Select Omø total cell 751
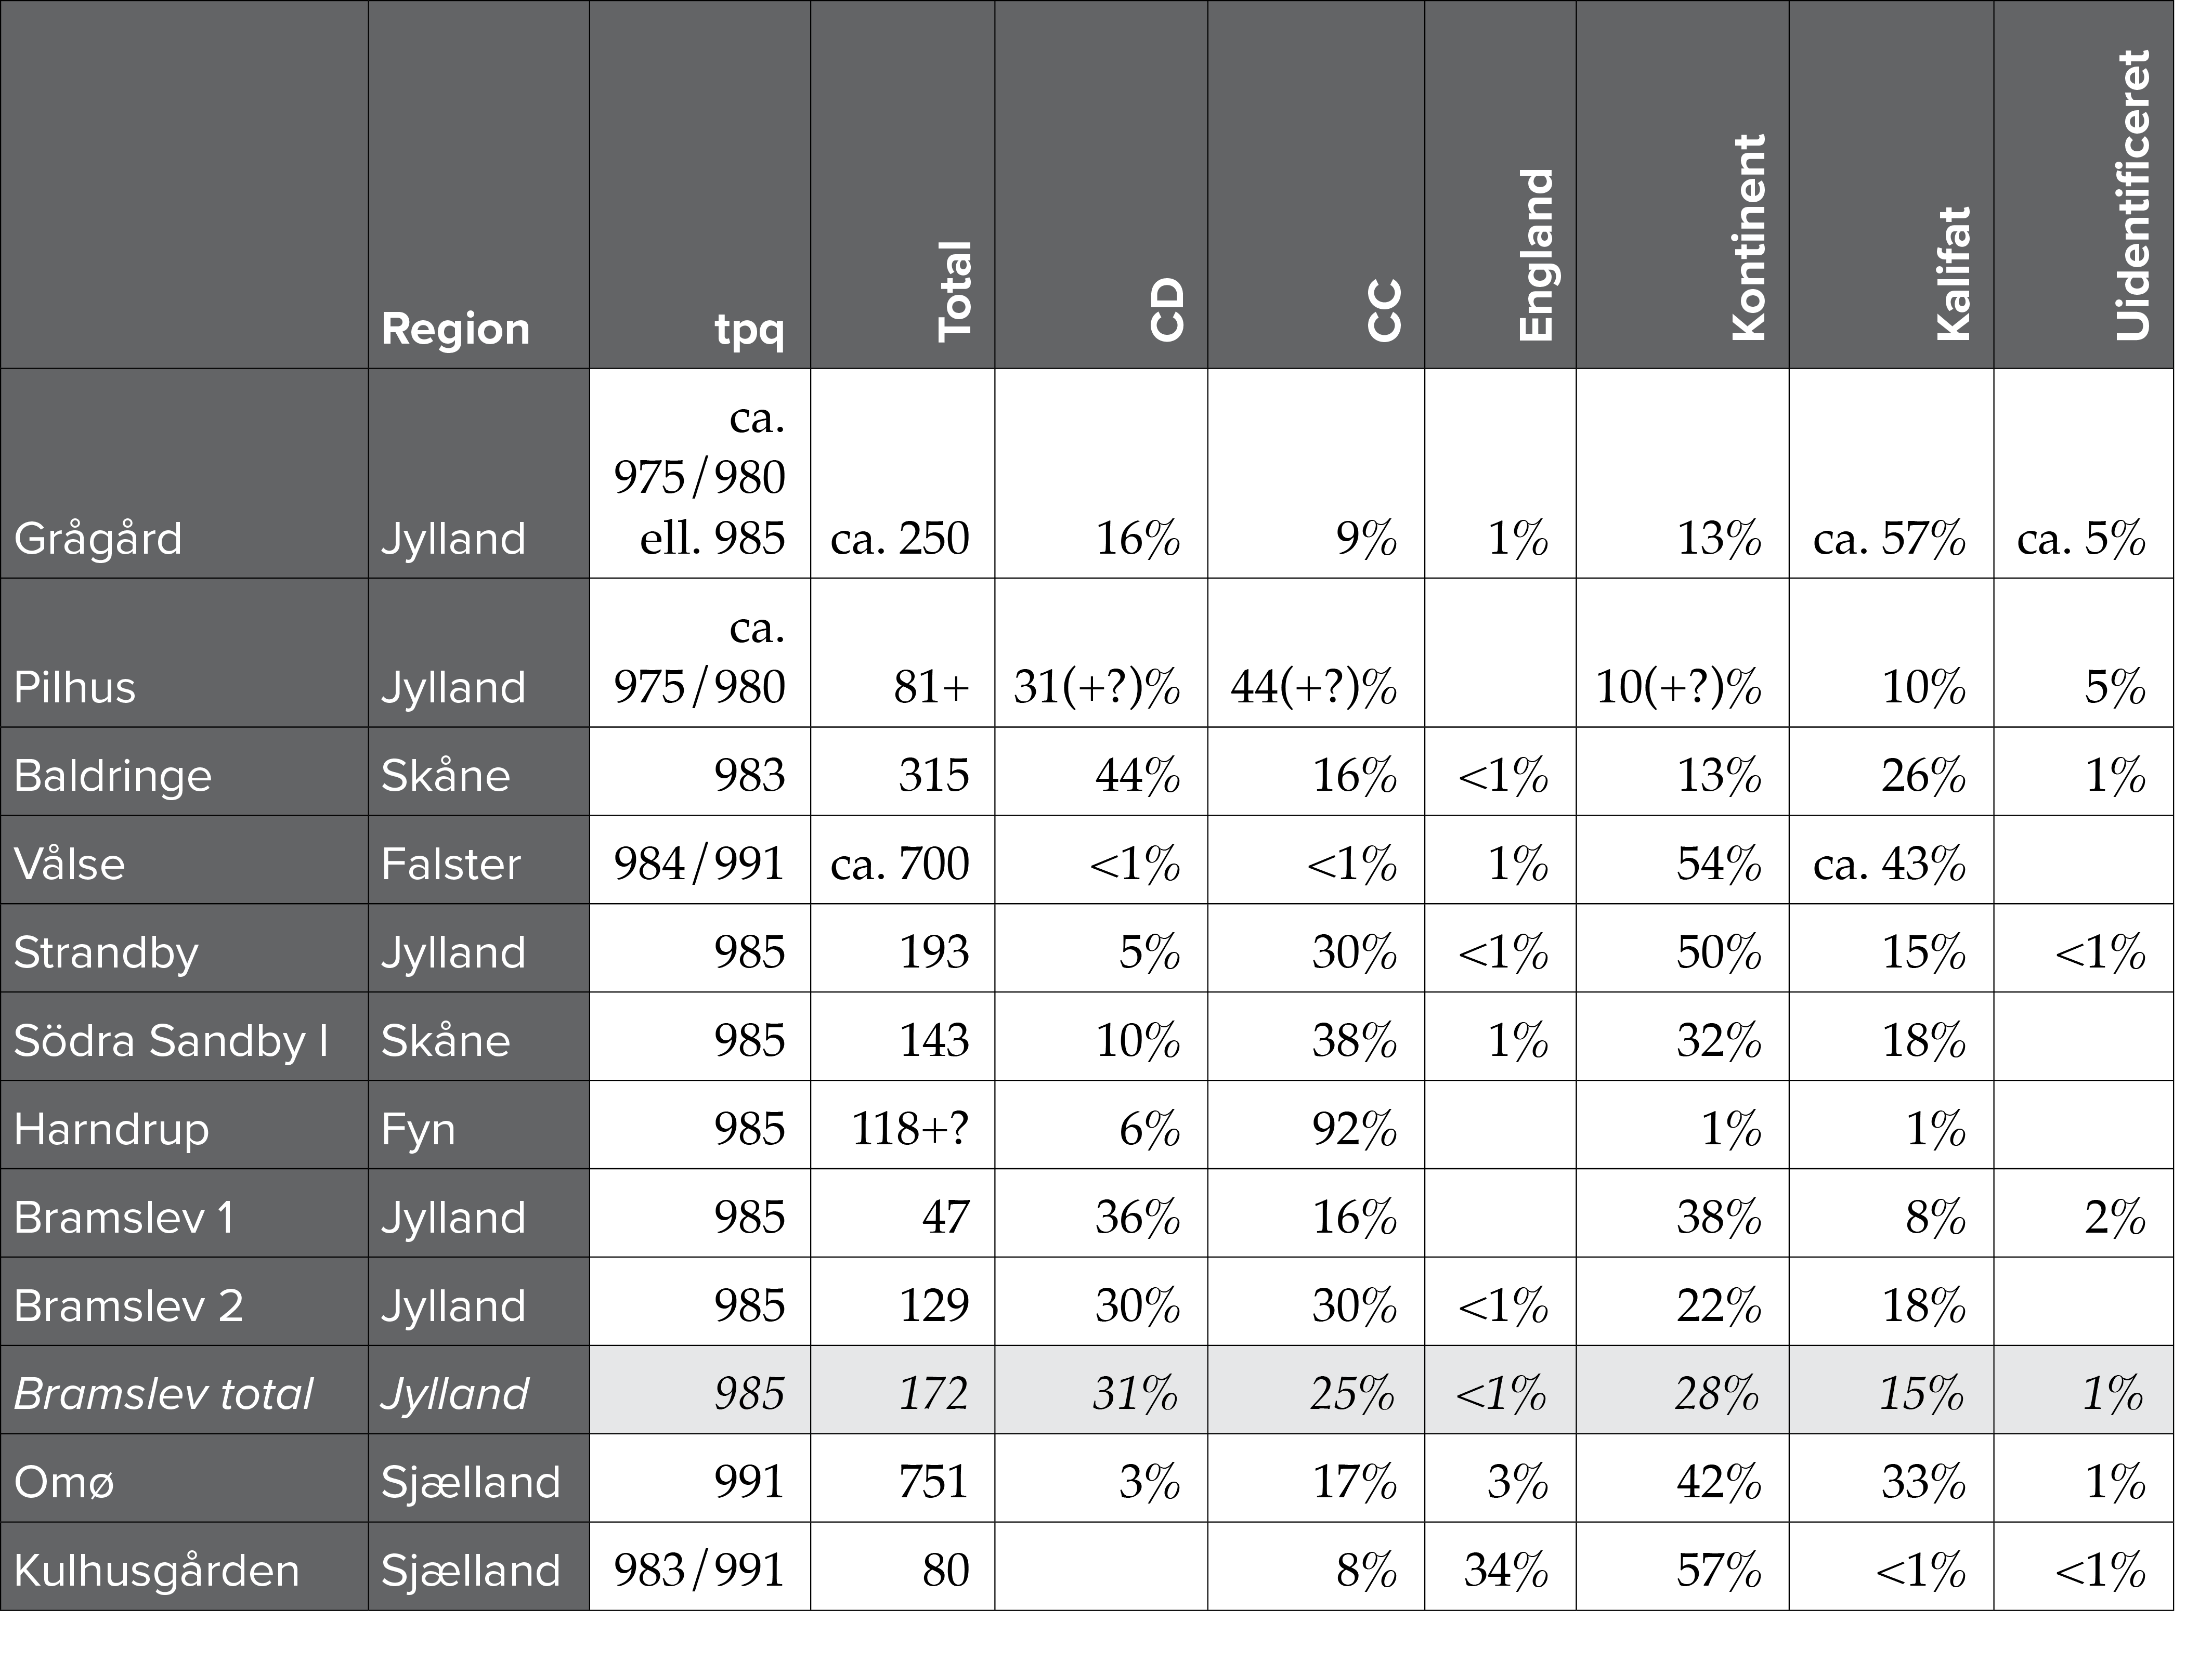The image size is (2212, 1660). (x=934, y=1482)
